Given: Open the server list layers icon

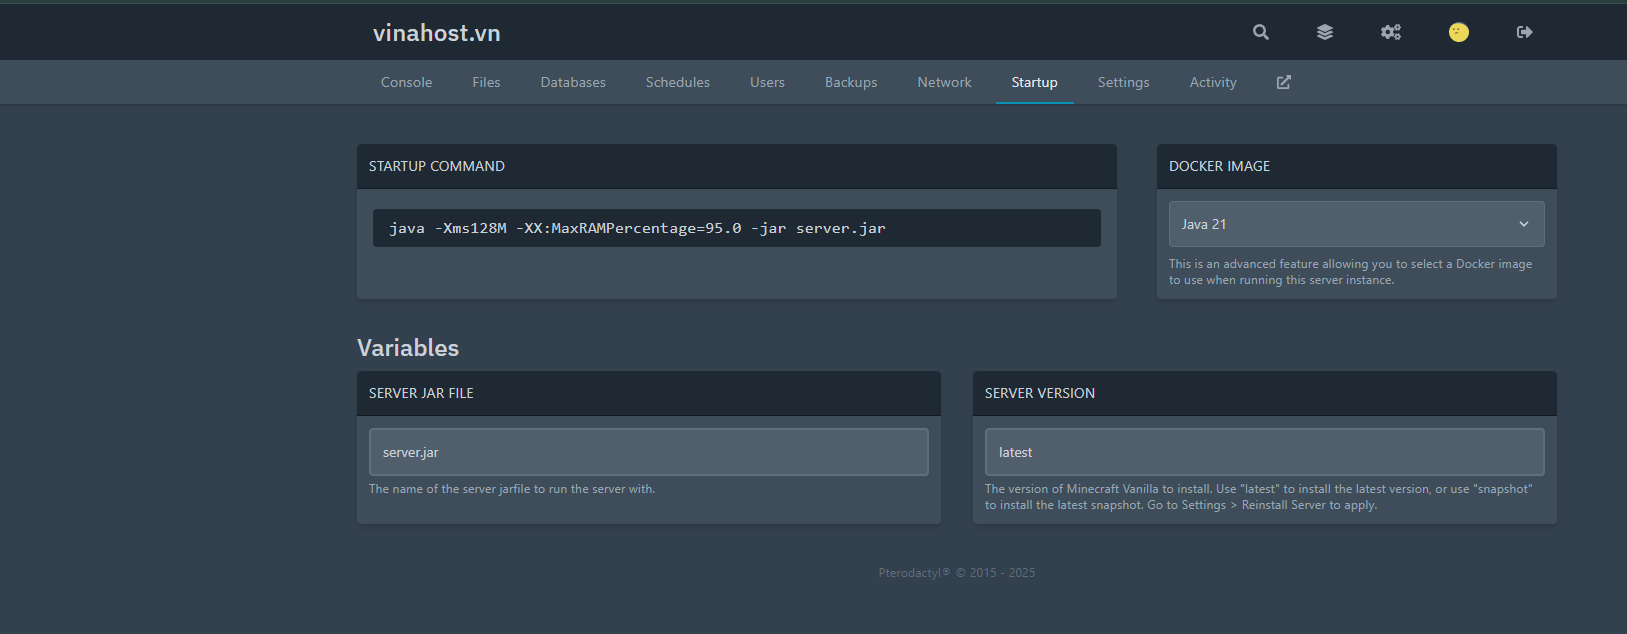Looking at the screenshot, I should pyautogui.click(x=1324, y=32).
